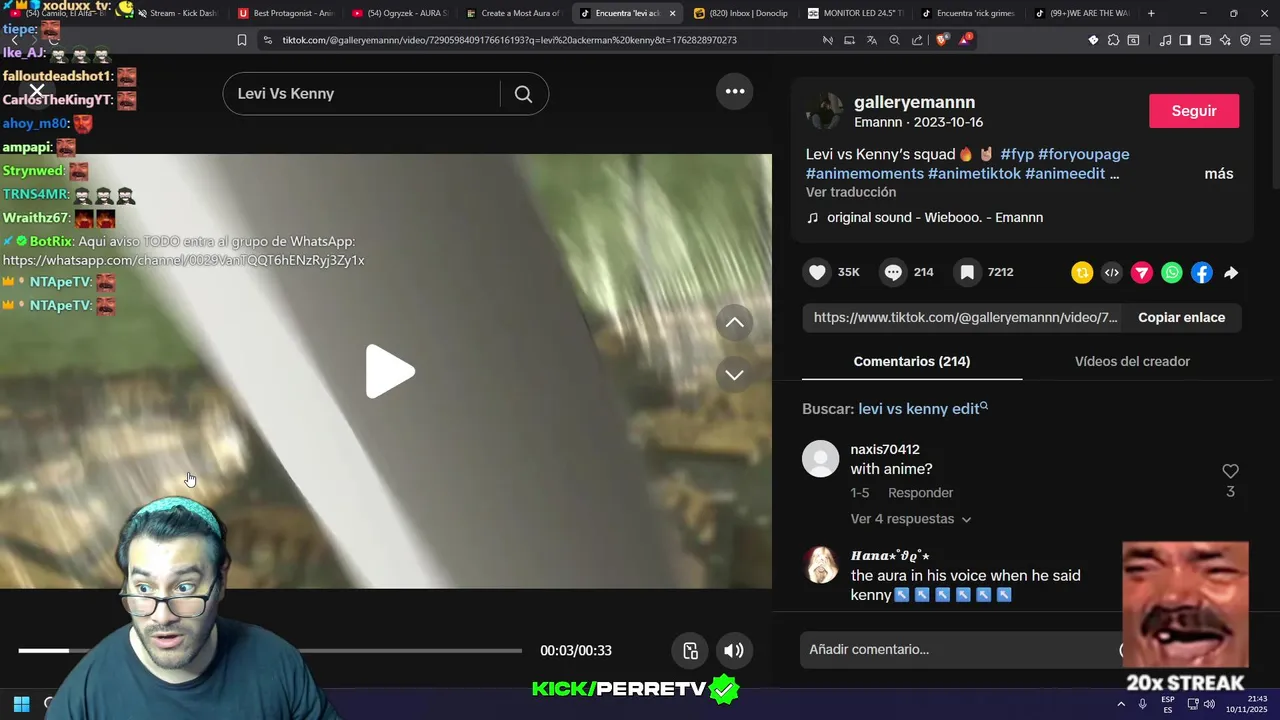The image size is (1280, 720).
Task: Switch to Stream - Kick Dashboard tab
Action: [x=176, y=13]
